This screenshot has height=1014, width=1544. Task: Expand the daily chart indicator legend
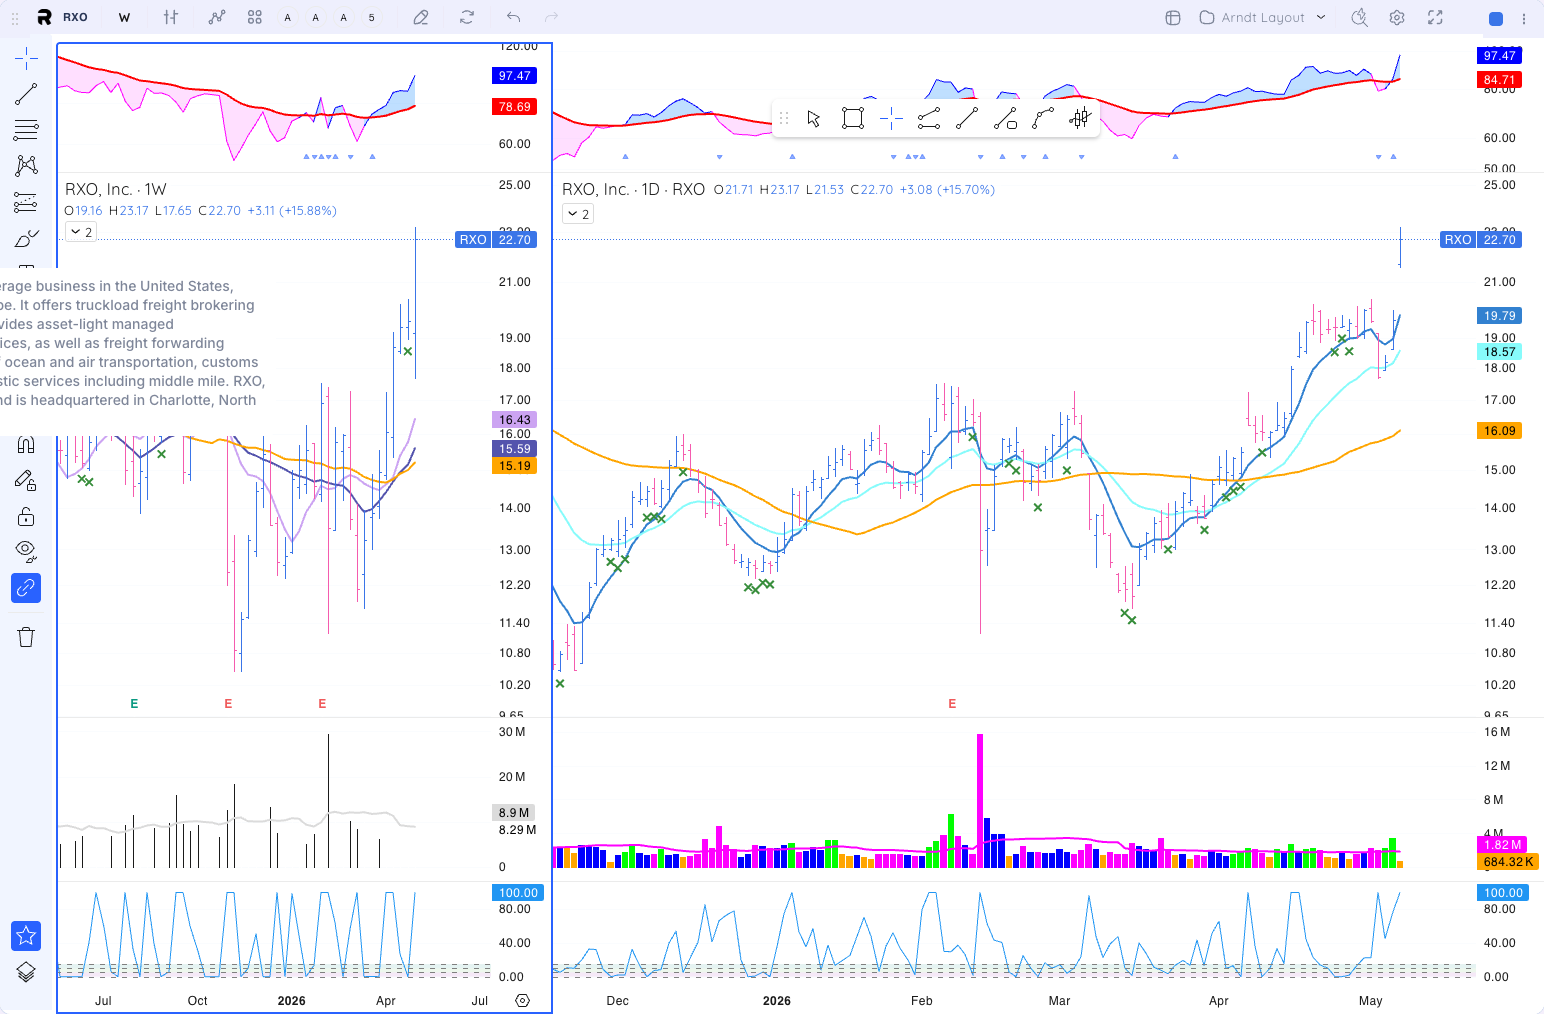[x=578, y=214]
